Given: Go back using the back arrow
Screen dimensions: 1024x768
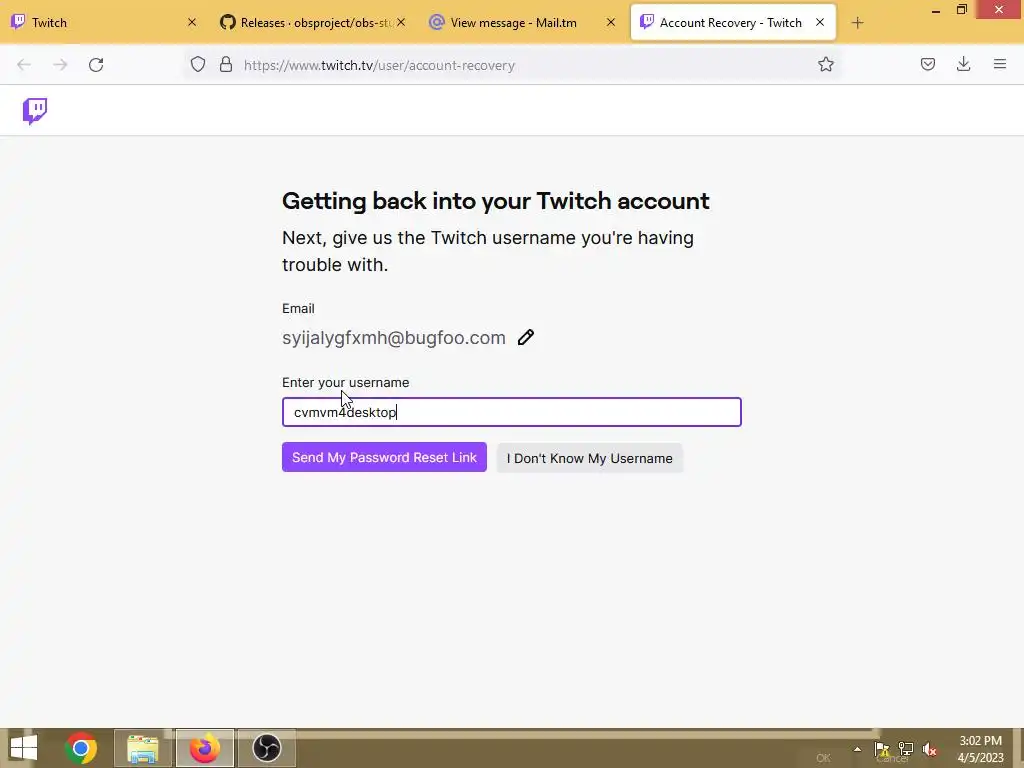Looking at the screenshot, I should point(24,65).
